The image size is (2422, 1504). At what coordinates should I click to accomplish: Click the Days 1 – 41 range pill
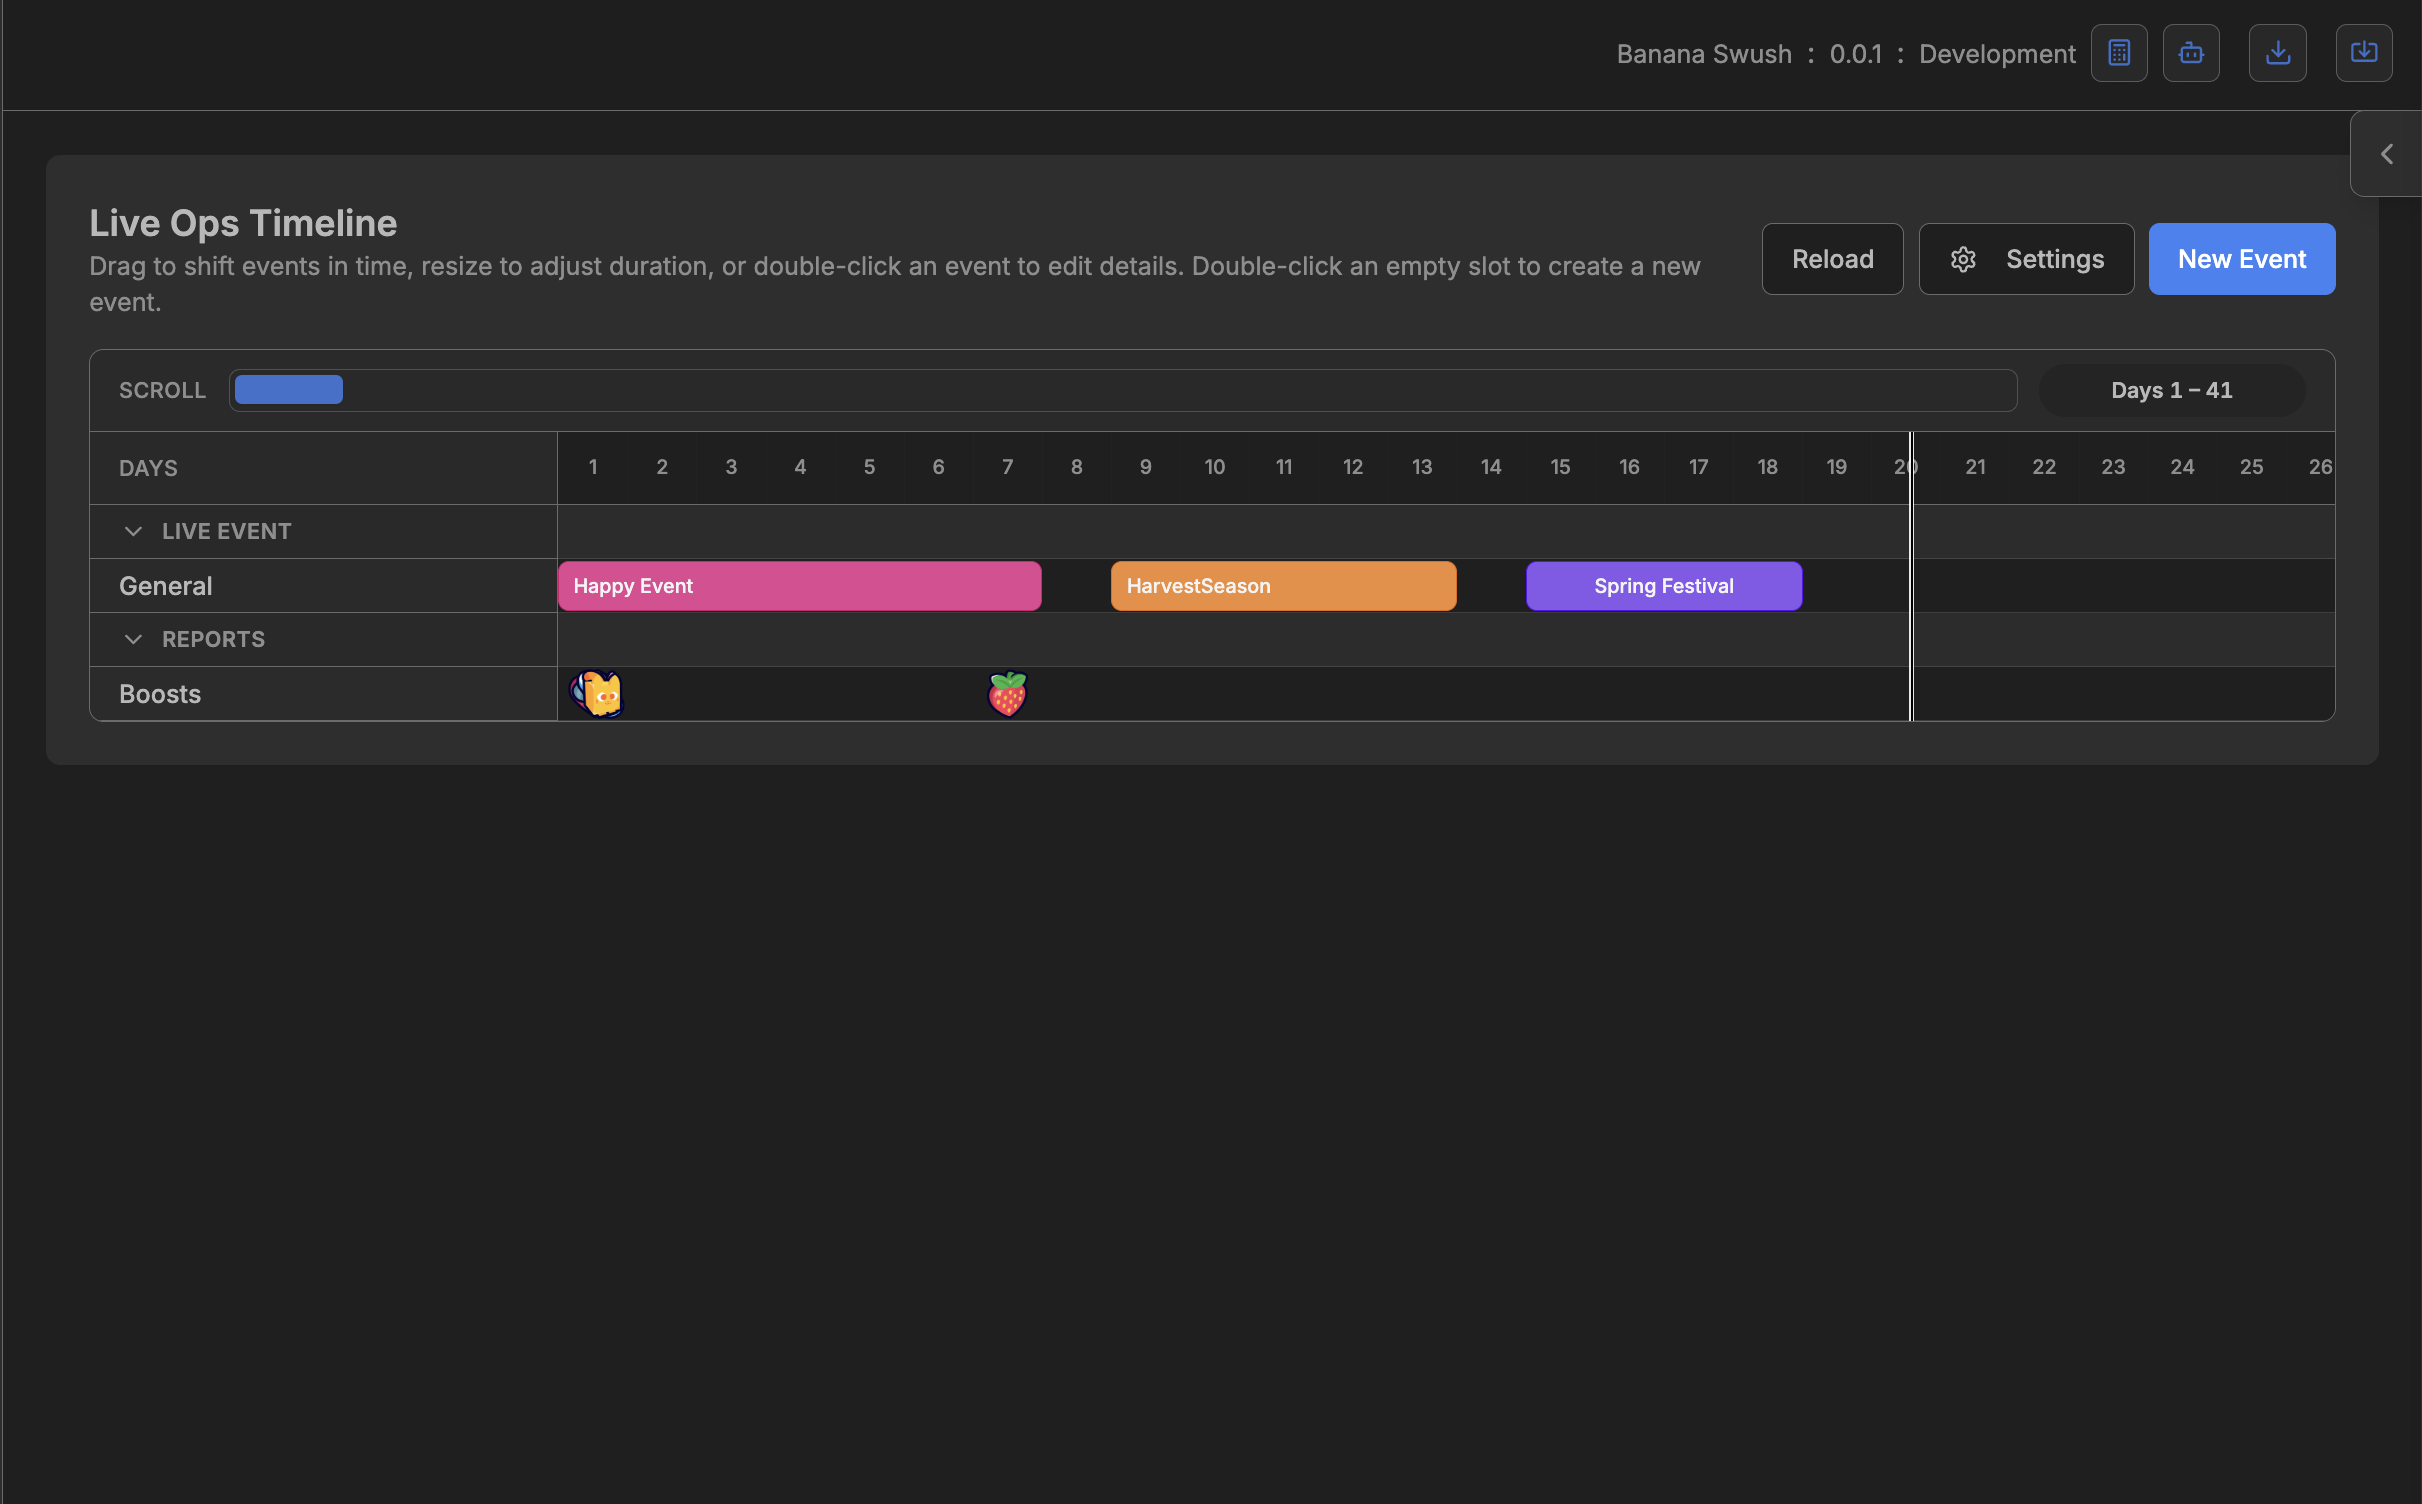click(x=2171, y=390)
